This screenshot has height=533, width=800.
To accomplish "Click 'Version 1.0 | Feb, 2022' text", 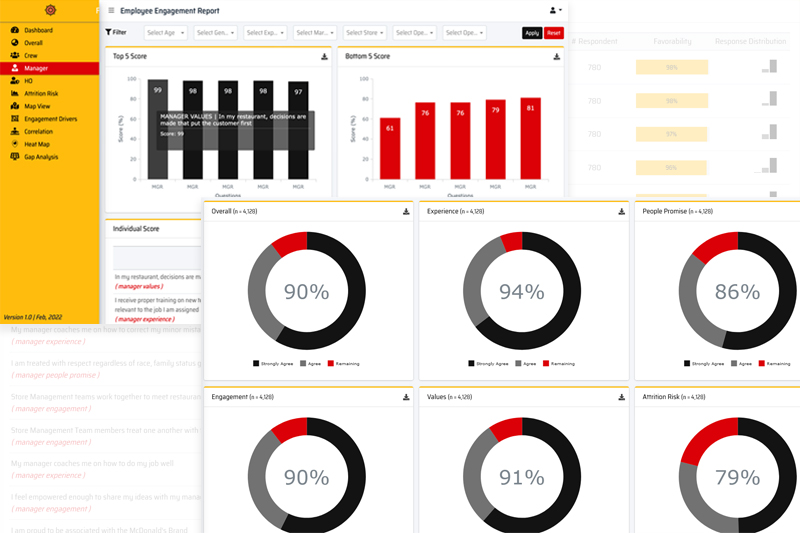I will (x=33, y=317).
